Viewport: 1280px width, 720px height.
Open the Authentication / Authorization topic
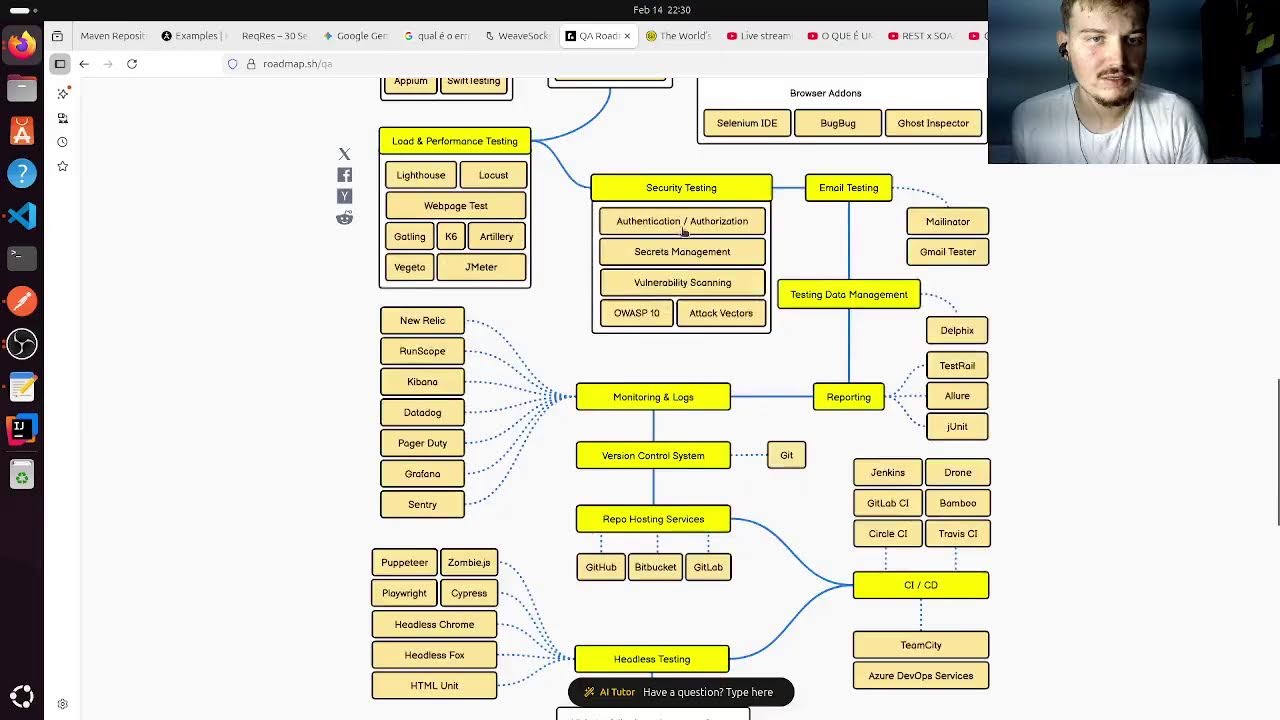682,221
